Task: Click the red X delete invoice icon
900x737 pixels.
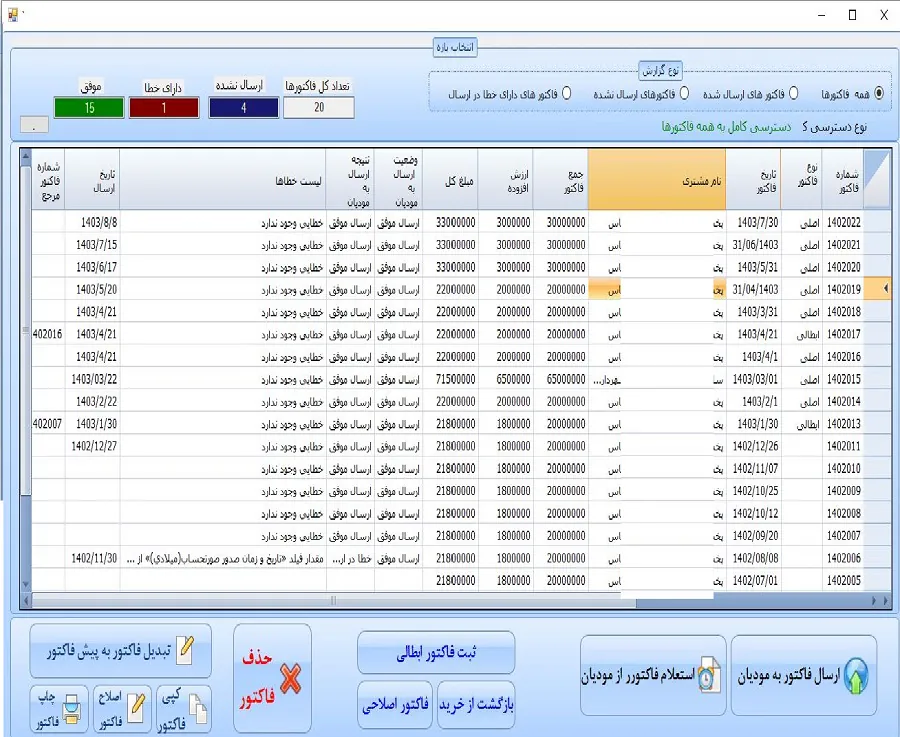Action: pyautogui.click(x=291, y=681)
